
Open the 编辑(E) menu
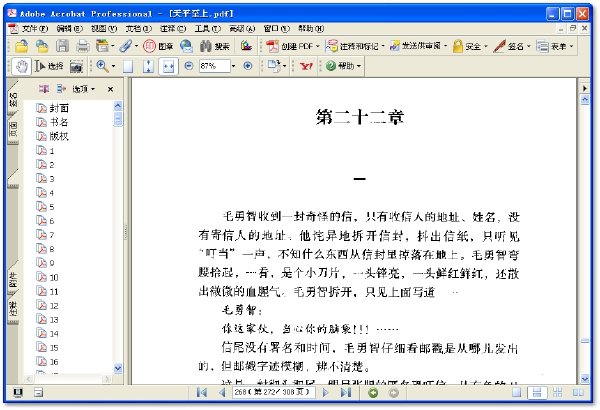coord(69,28)
